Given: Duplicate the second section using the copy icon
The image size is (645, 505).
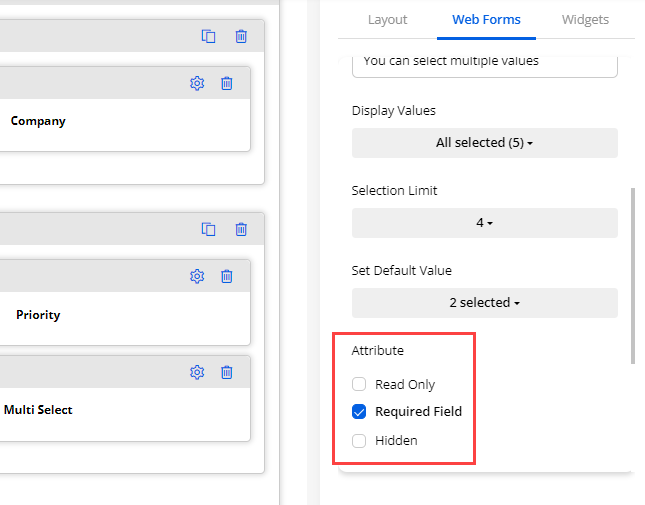Looking at the screenshot, I should pos(208,229).
